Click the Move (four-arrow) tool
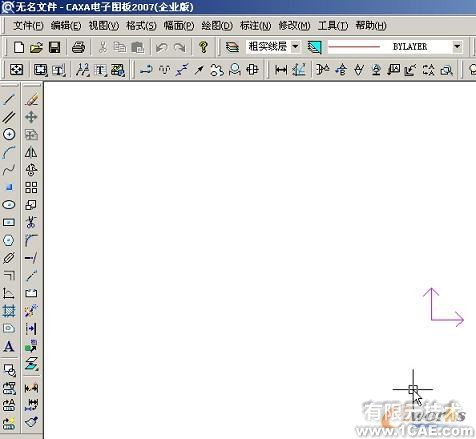This screenshot has height=439, width=476. pyautogui.click(x=31, y=117)
